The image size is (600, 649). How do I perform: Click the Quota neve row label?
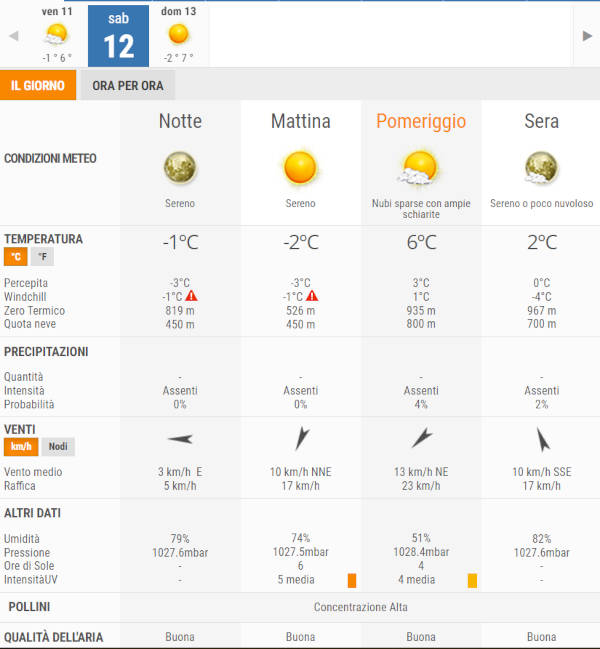pyautogui.click(x=30, y=324)
